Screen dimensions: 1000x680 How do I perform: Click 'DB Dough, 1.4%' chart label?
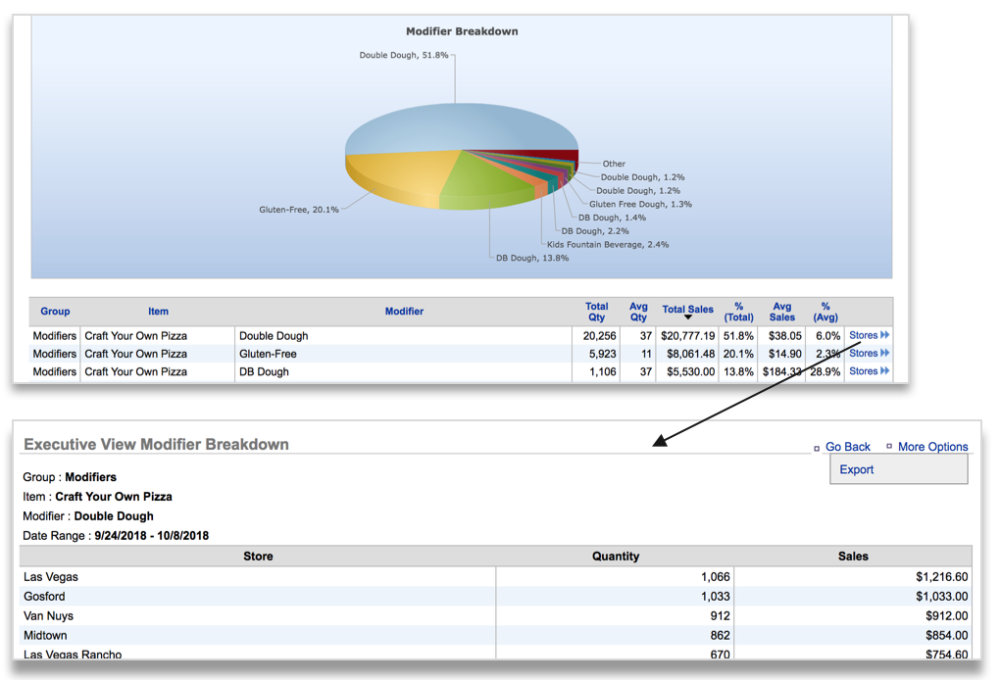click(612, 218)
